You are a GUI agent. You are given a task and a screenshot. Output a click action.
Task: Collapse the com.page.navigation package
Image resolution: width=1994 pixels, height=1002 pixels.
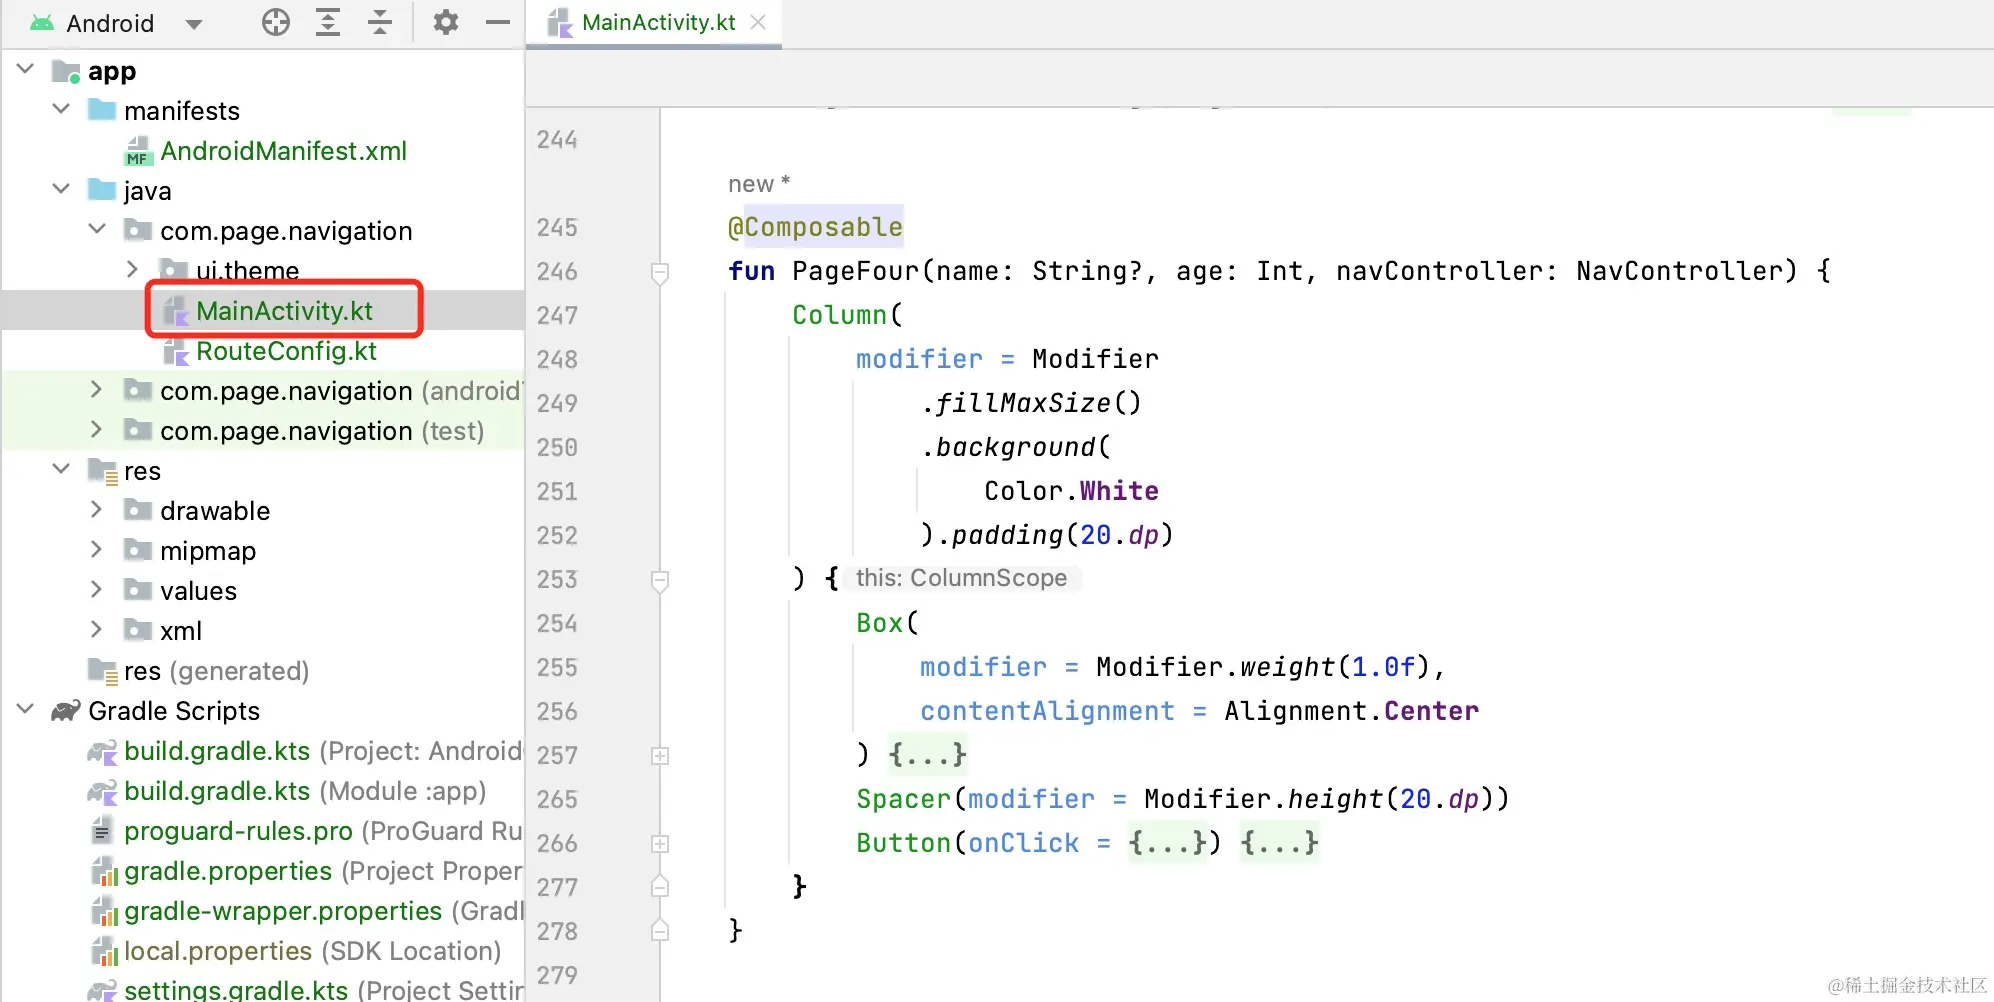[x=98, y=230]
